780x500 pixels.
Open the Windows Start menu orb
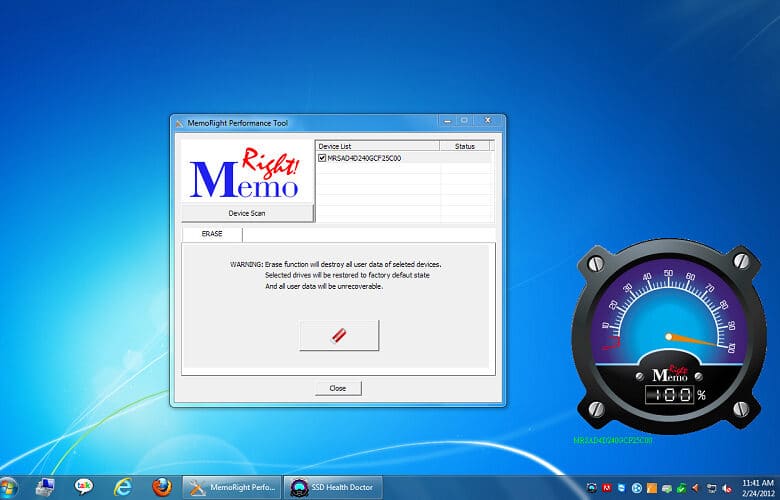(x=8, y=488)
